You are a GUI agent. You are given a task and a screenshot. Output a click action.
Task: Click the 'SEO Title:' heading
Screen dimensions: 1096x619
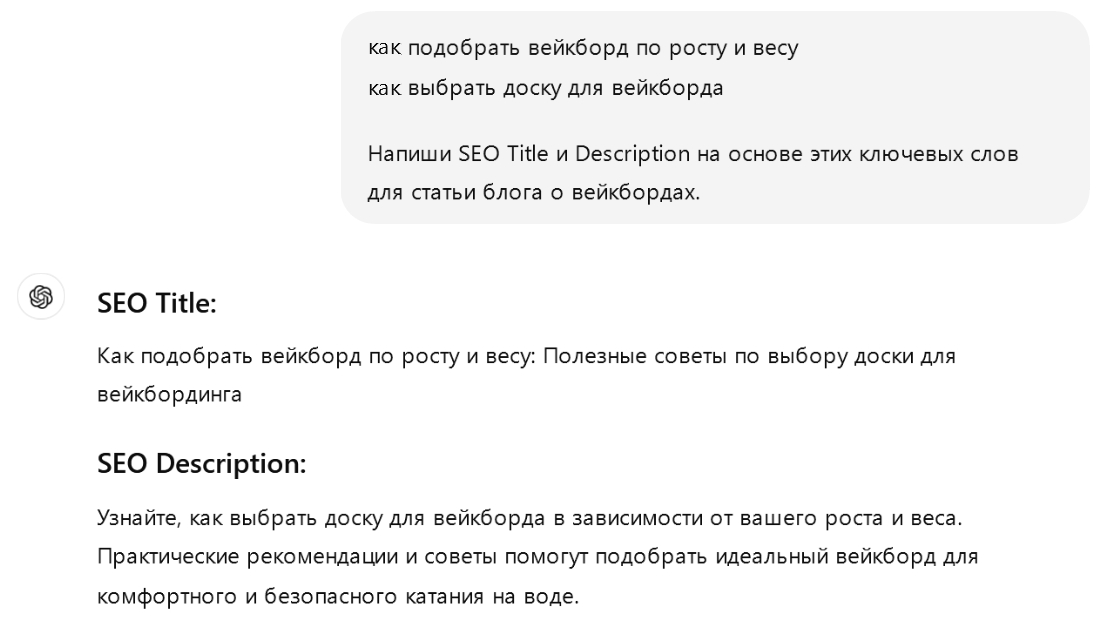tap(156, 305)
